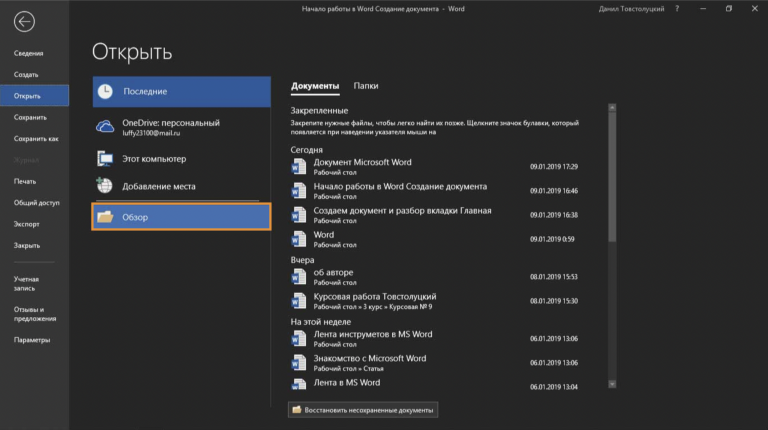768x430 pixels.
Task: Open the об авторе document
Action: [x=436, y=277]
